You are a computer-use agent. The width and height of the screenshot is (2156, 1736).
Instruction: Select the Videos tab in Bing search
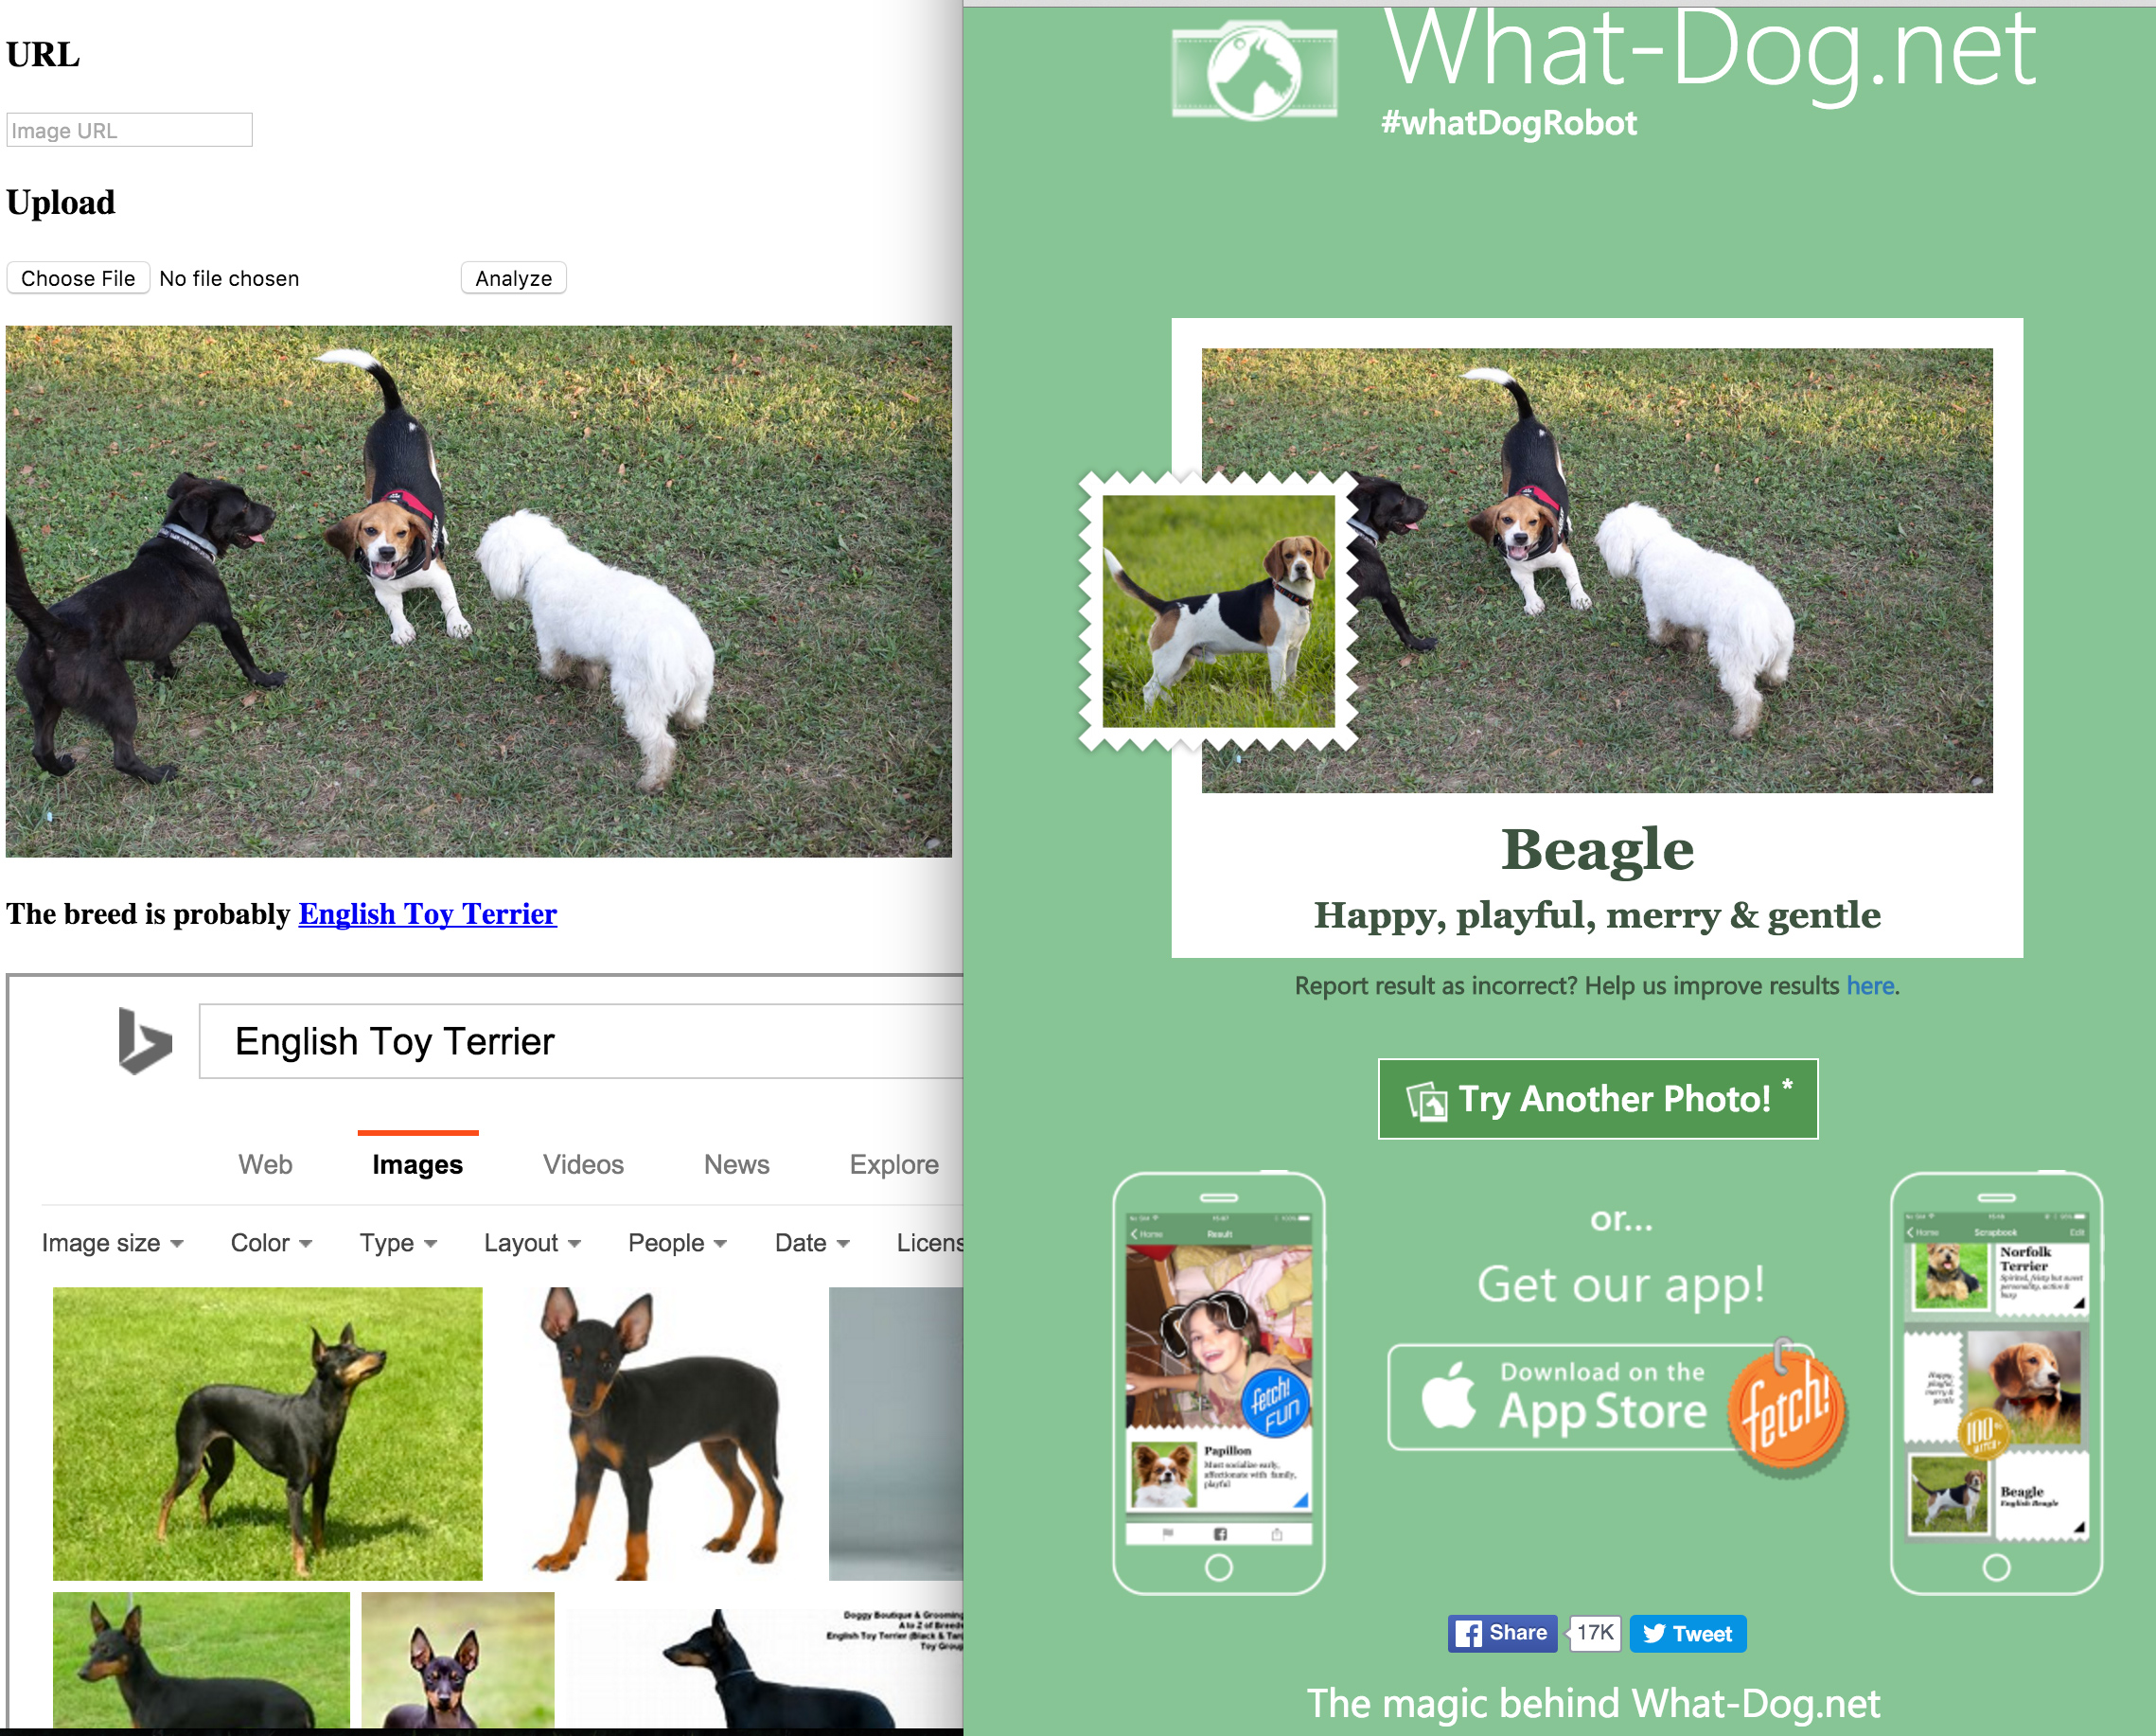point(583,1162)
